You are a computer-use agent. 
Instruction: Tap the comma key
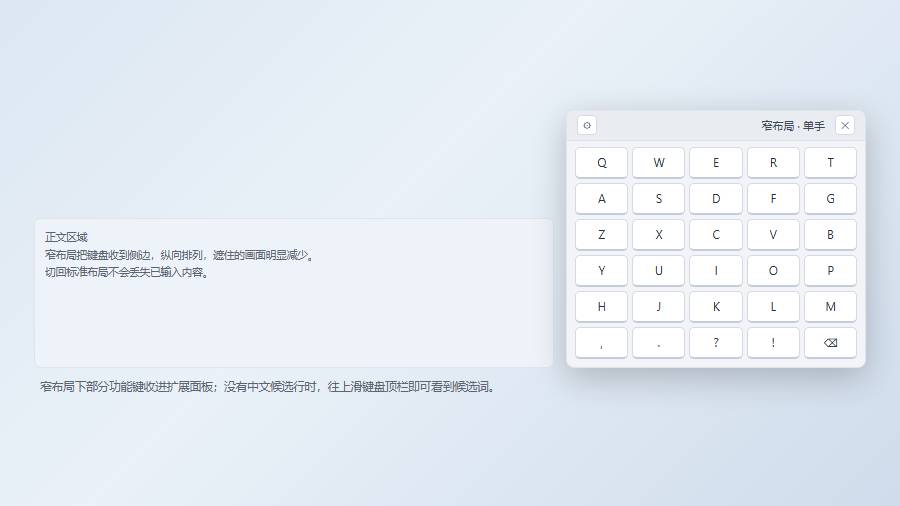pyautogui.click(x=601, y=342)
